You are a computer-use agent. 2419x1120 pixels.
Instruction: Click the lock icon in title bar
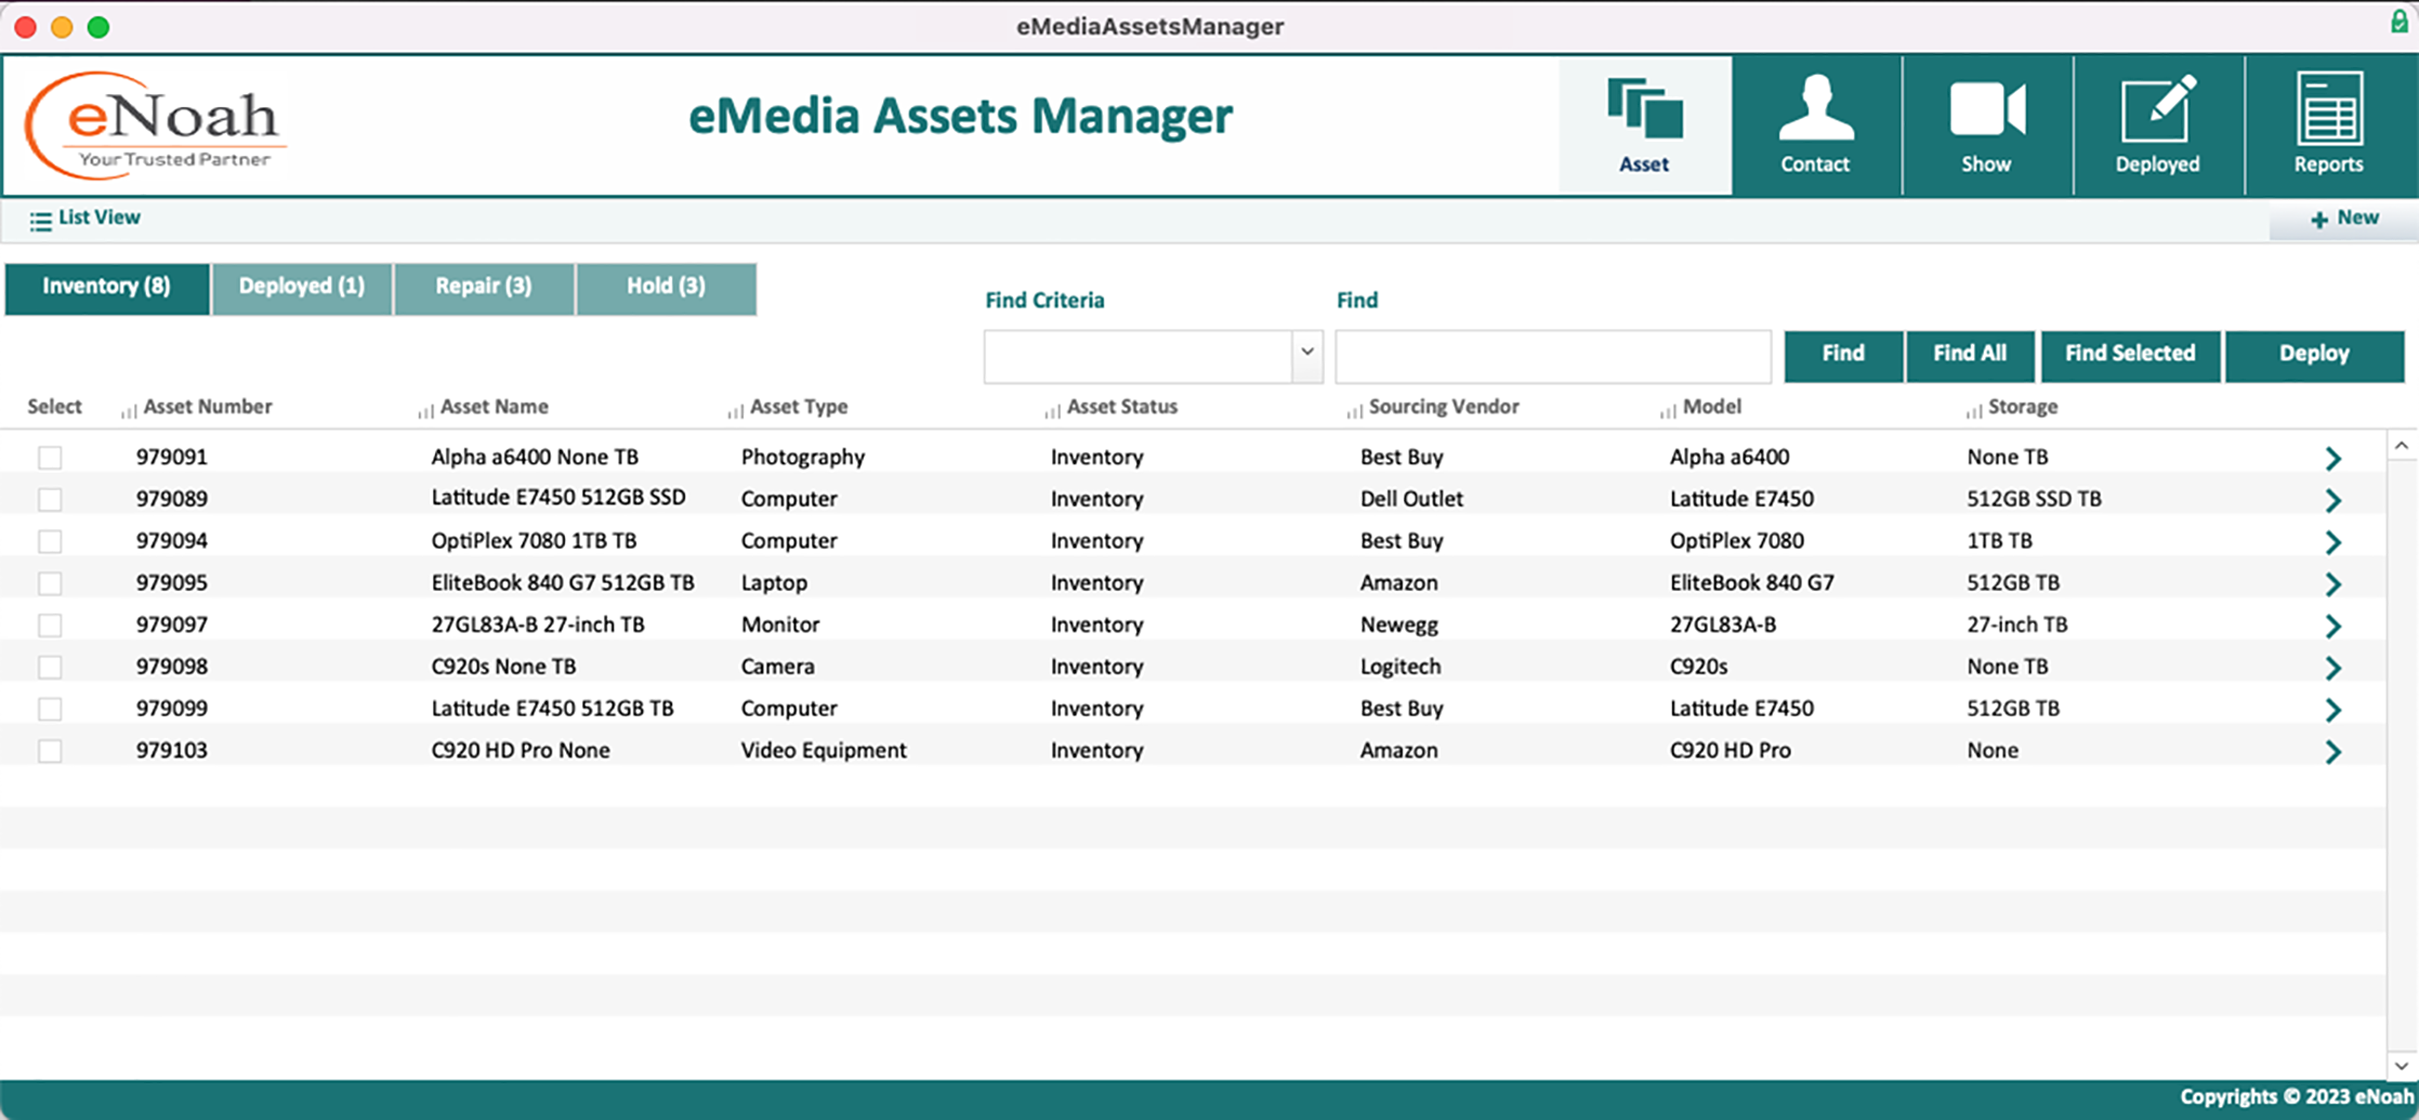(x=2399, y=22)
